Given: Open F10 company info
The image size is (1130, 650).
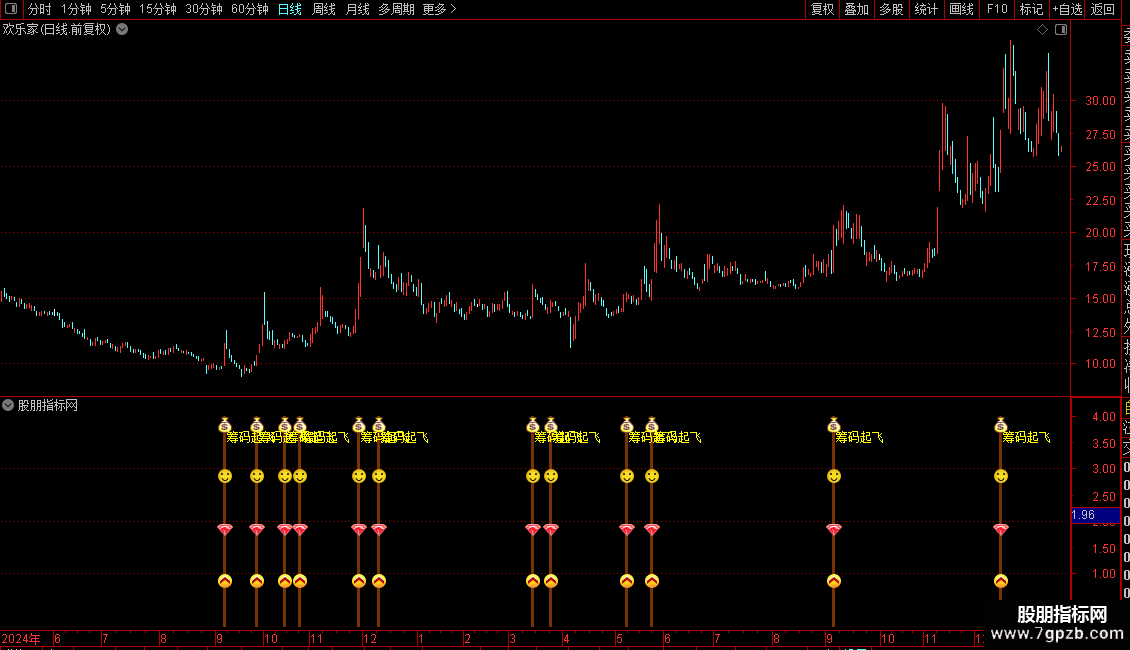Looking at the screenshot, I should pos(997,9).
